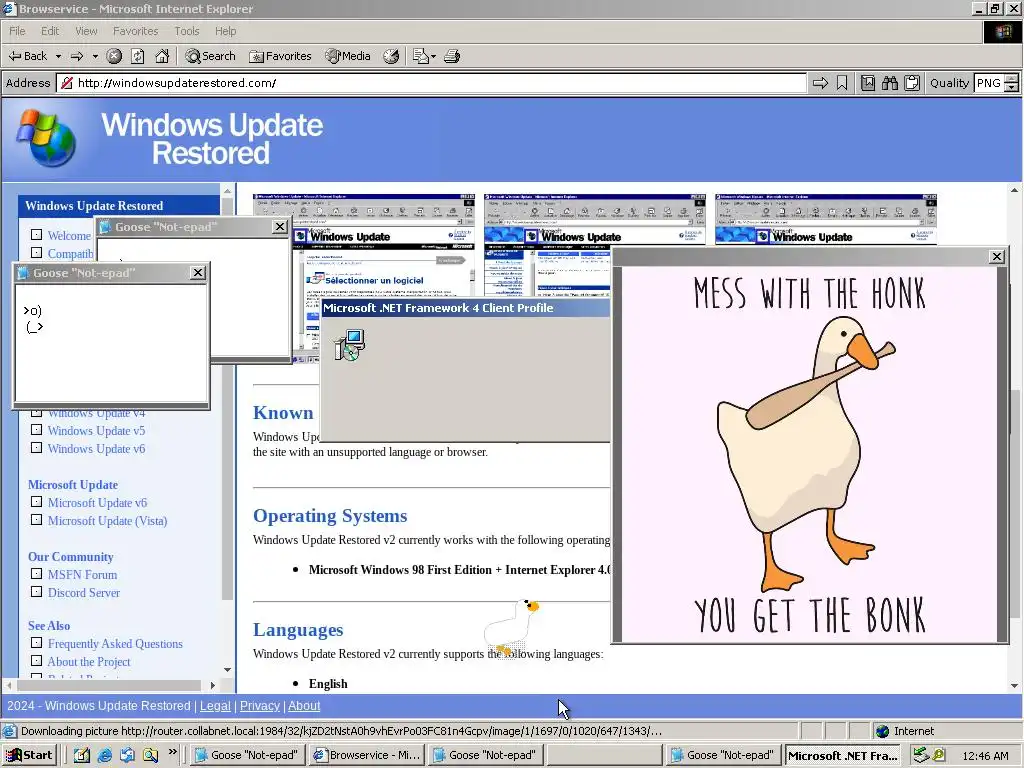Open the Windows Update v5 link
The image size is (1024, 768).
[x=96, y=431]
